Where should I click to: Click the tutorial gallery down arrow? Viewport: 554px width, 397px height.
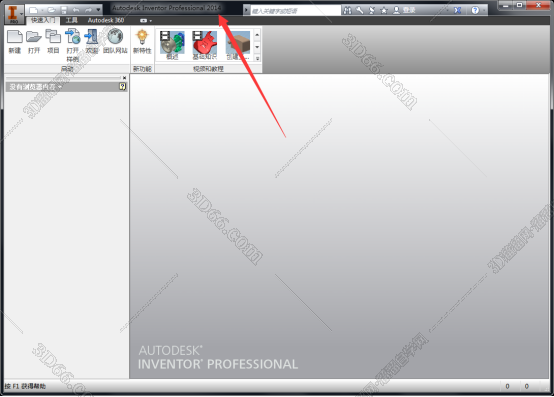click(x=257, y=47)
